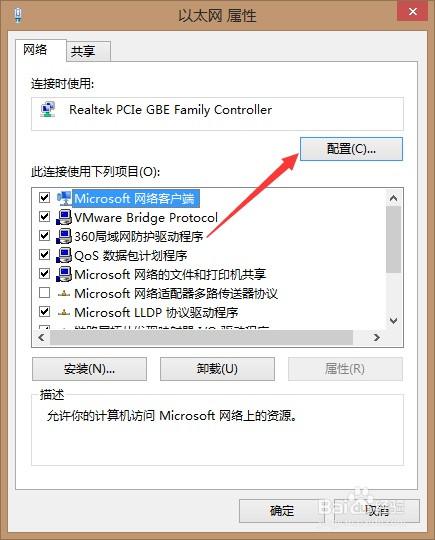This screenshot has height=540, width=435.
Task: Click the VMware Bridge Protocol icon
Action: pyautogui.click(x=64, y=217)
